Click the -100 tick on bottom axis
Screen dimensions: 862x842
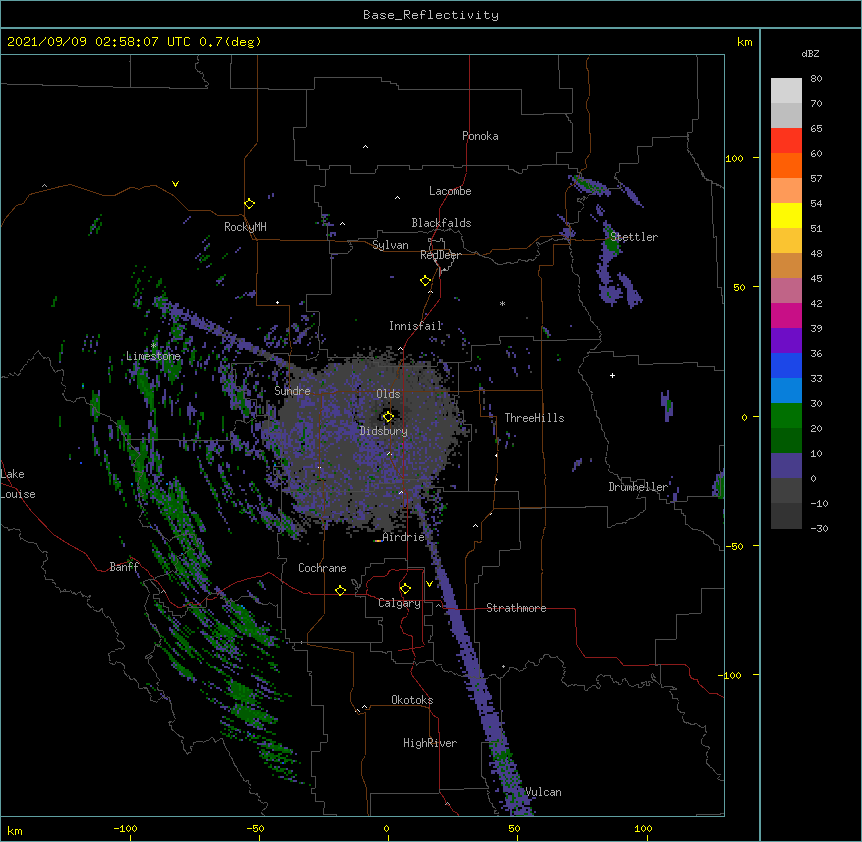pyautogui.click(x=125, y=828)
